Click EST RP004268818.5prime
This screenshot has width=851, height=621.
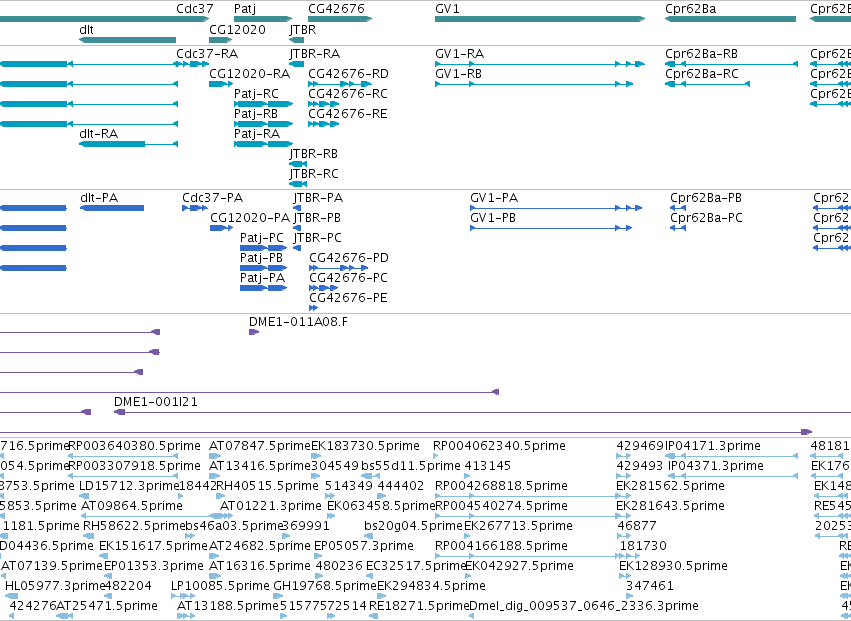pos(501,486)
